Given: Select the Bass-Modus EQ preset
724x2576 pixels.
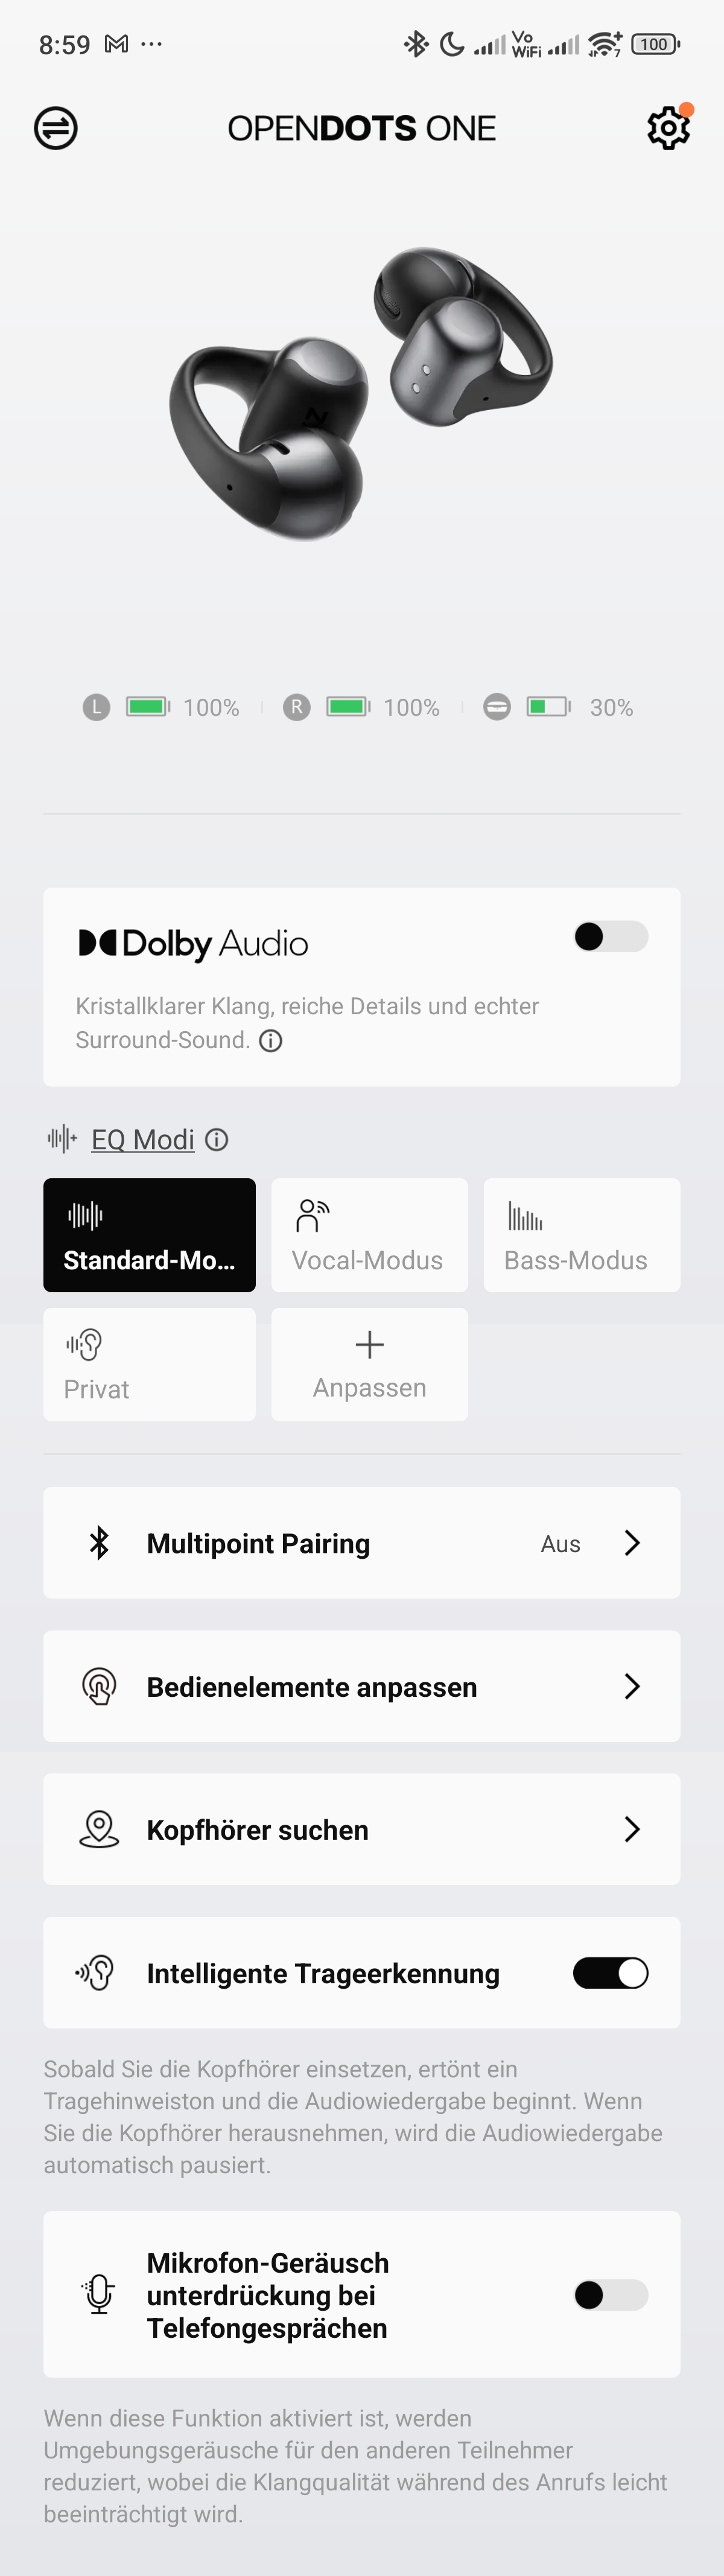Looking at the screenshot, I should tap(582, 1235).
